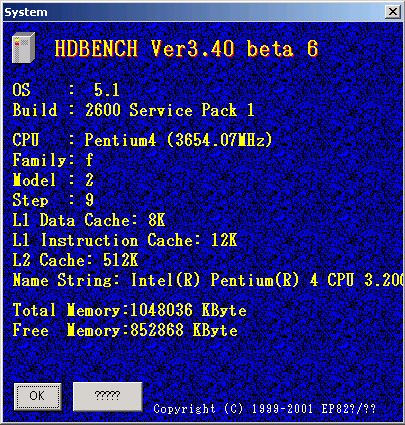This screenshot has height=425, width=405.
Task: Click the OK button
Action: [37, 396]
